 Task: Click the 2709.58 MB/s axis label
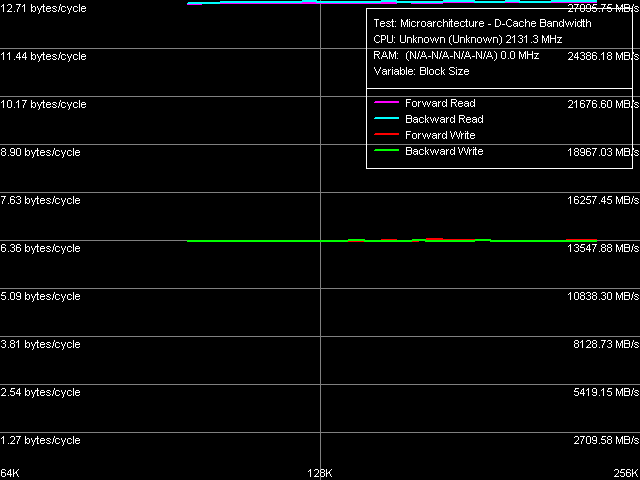tap(606, 440)
